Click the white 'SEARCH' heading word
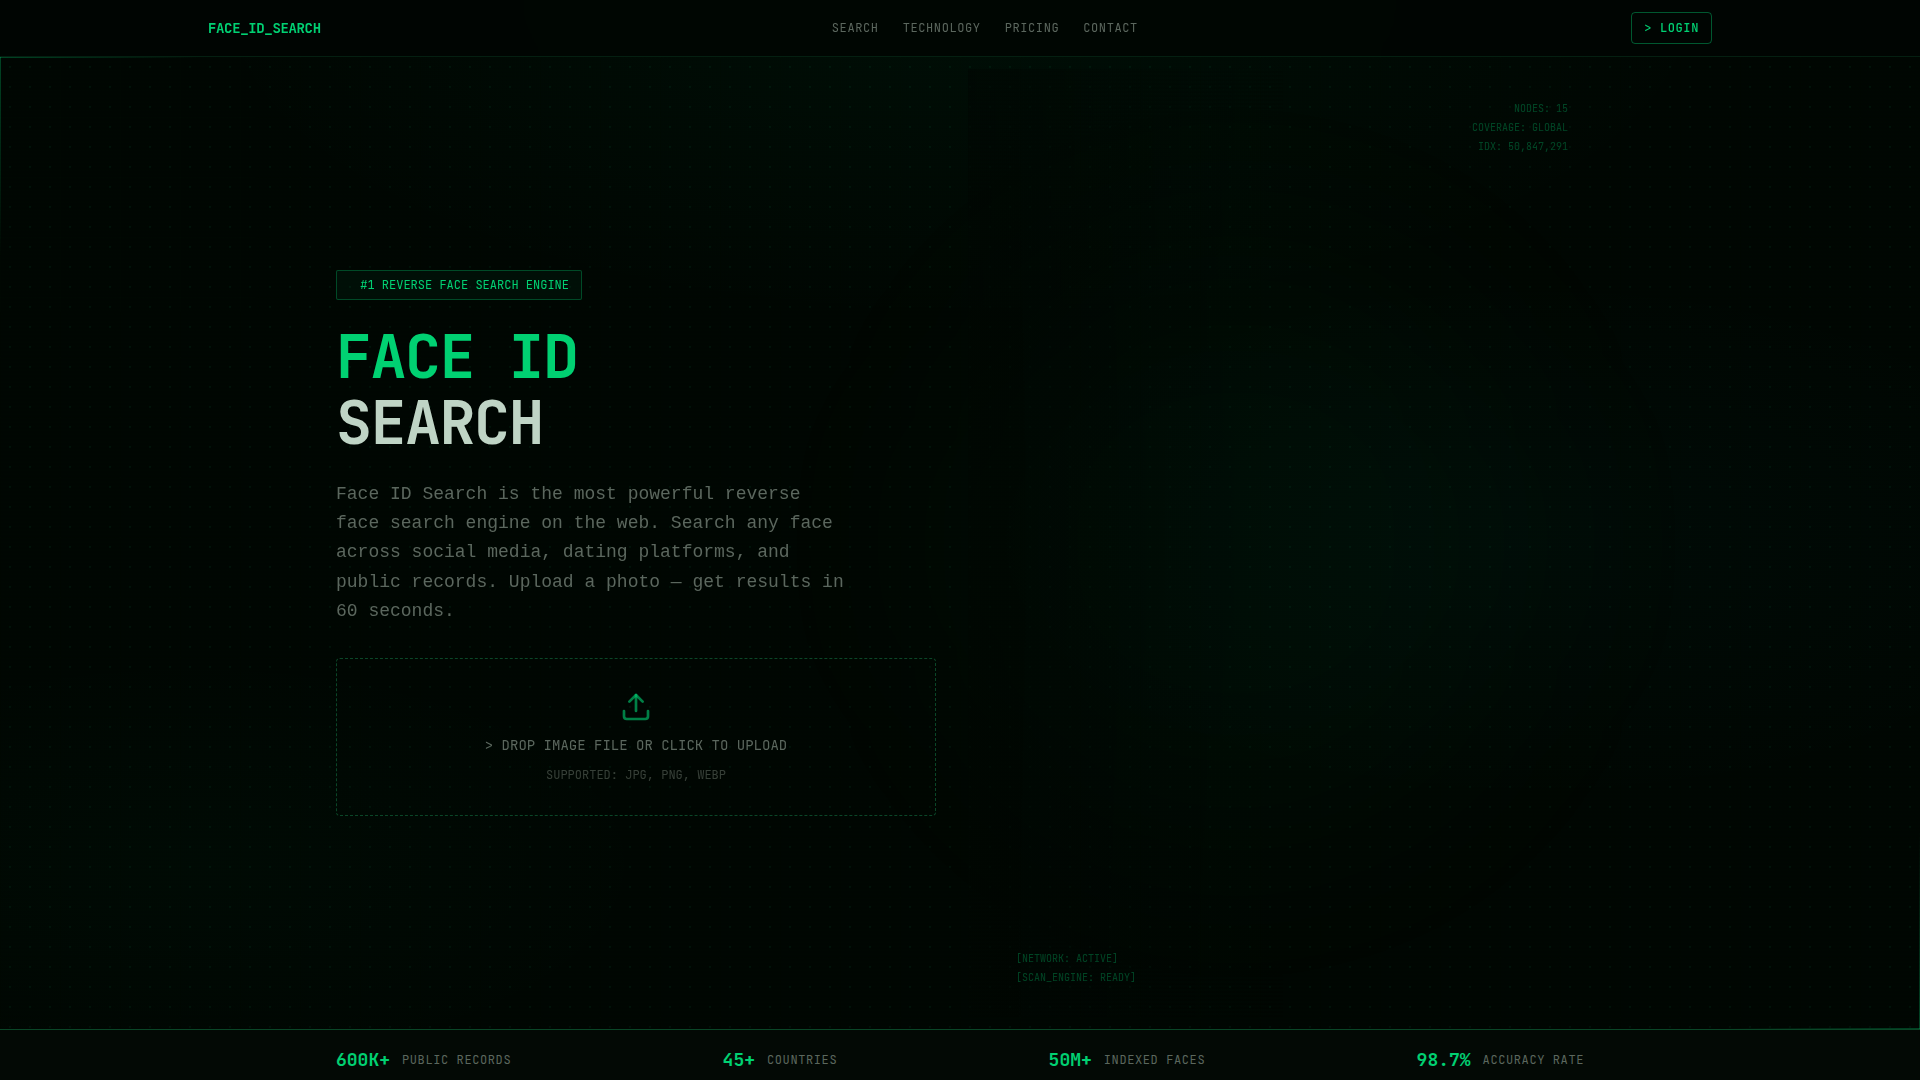 pyautogui.click(x=440, y=424)
